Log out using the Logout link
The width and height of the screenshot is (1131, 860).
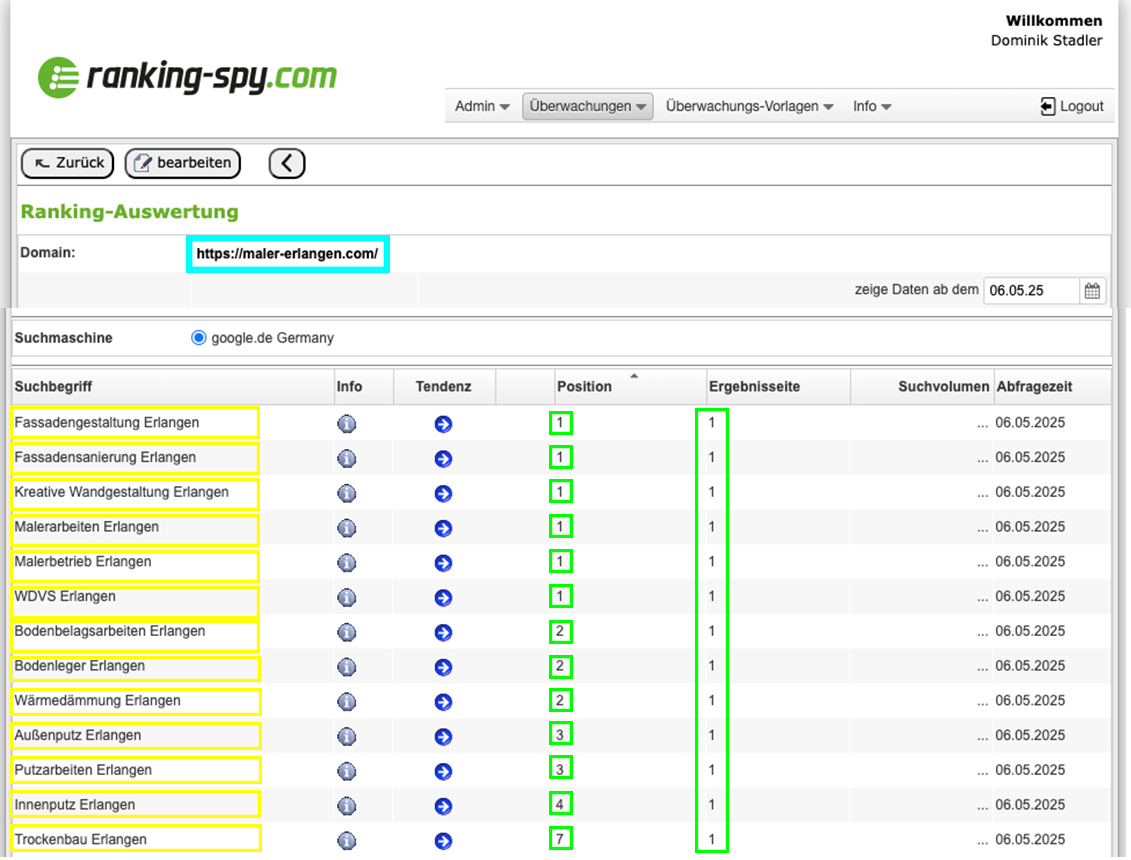1072,106
